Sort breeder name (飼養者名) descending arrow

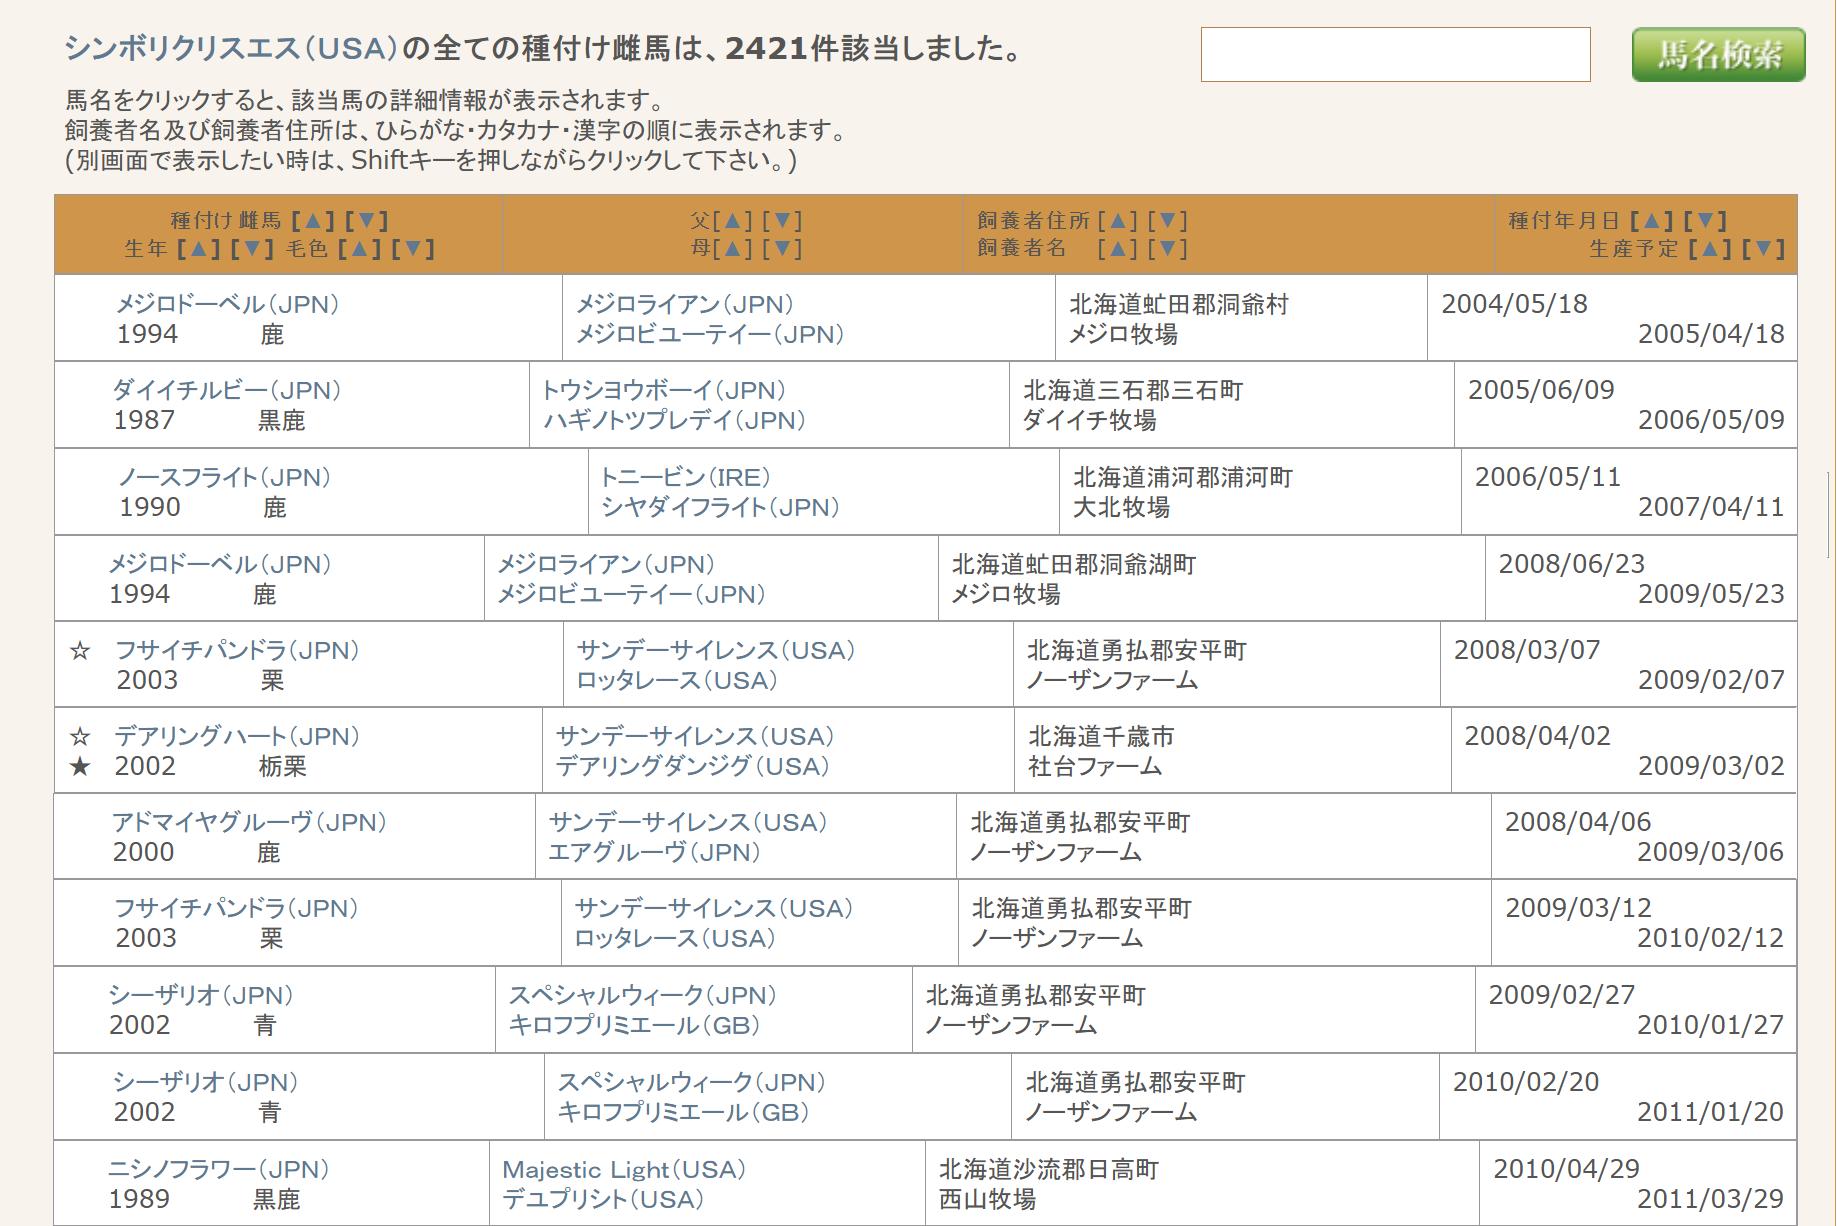tap(1167, 249)
